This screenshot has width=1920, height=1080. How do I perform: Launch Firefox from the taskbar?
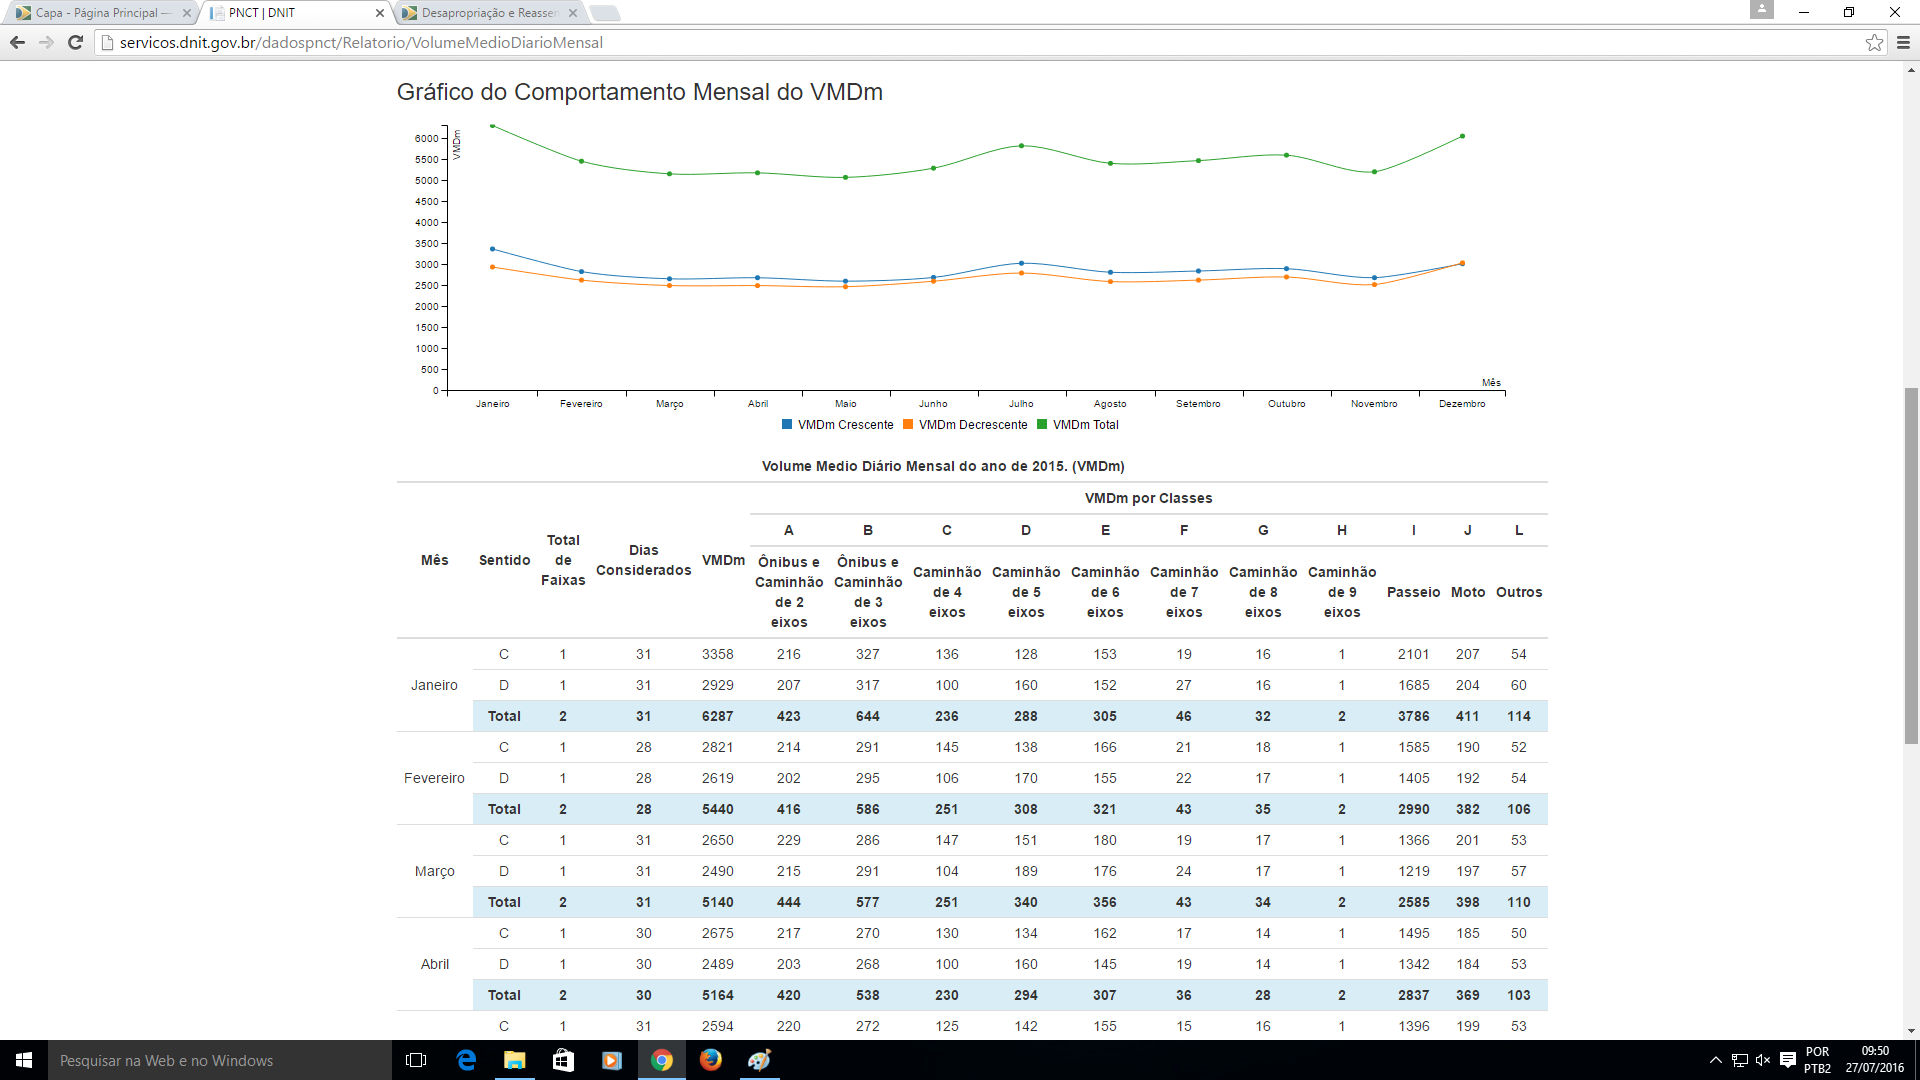(711, 1060)
